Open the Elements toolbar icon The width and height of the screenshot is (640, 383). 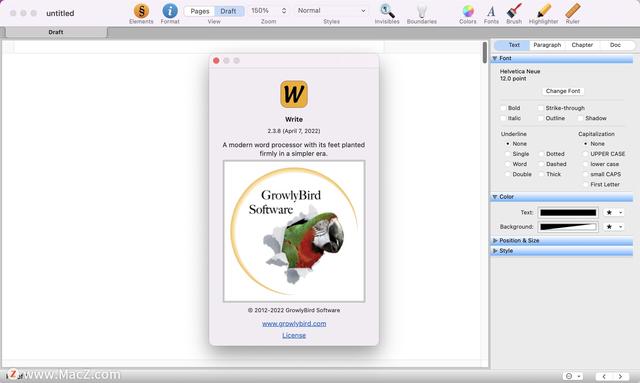click(x=141, y=11)
